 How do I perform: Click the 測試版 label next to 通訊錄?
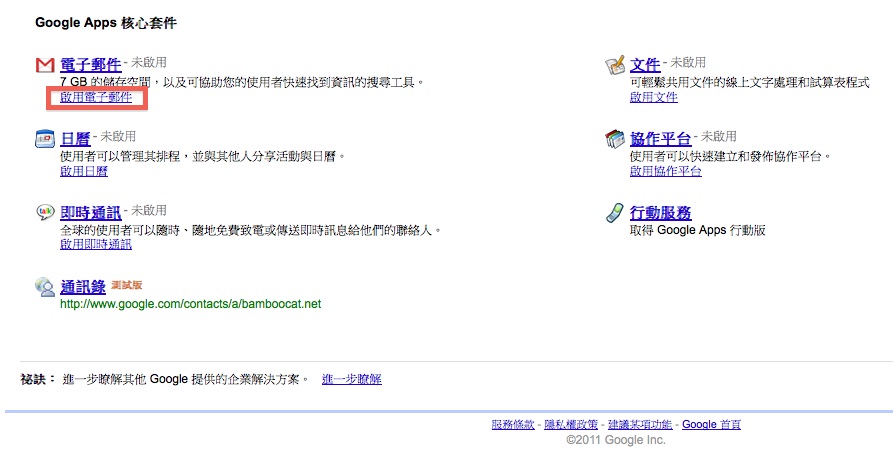pos(126,285)
